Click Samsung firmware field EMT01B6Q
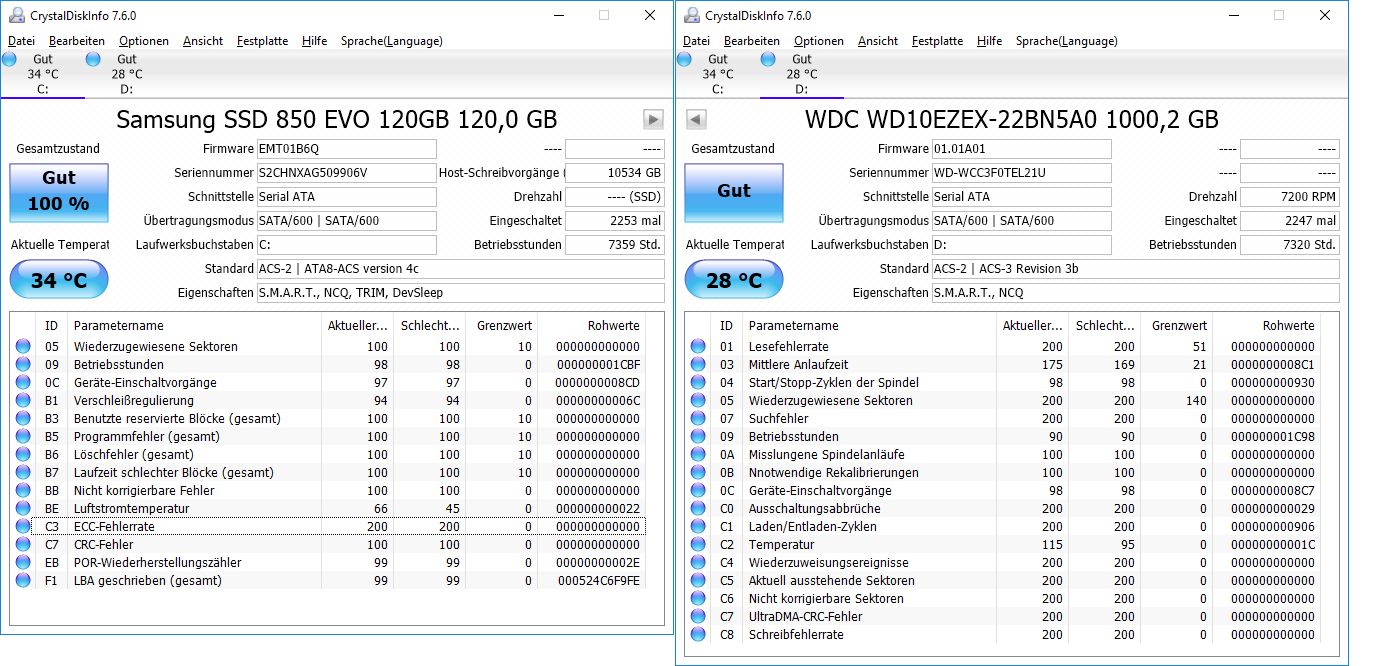The height and width of the screenshot is (666, 1374). pos(346,149)
